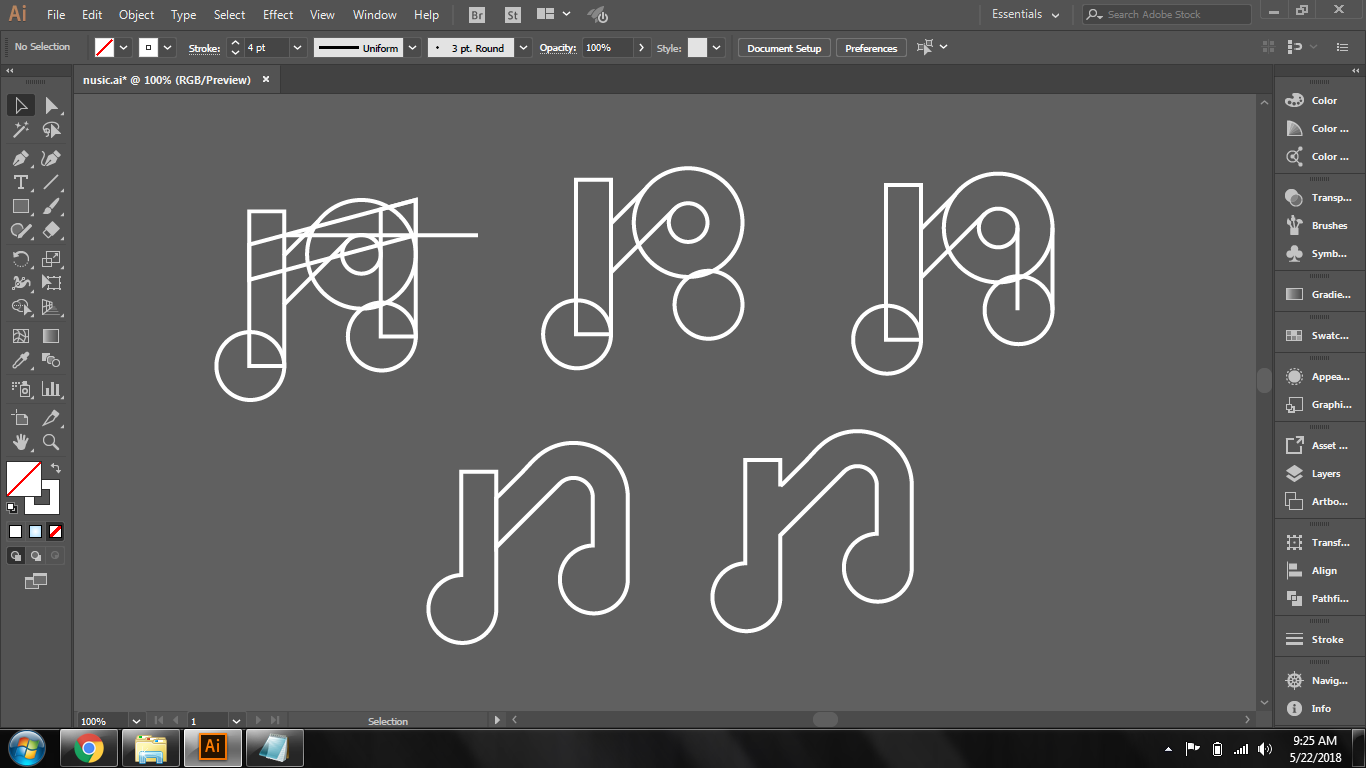
Task: Open stroke color dropdown in control bar
Action: (x=168, y=47)
